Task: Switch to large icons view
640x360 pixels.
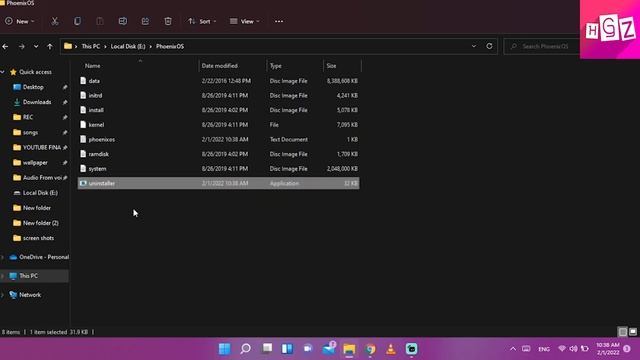Action: pyautogui.click(x=633, y=332)
